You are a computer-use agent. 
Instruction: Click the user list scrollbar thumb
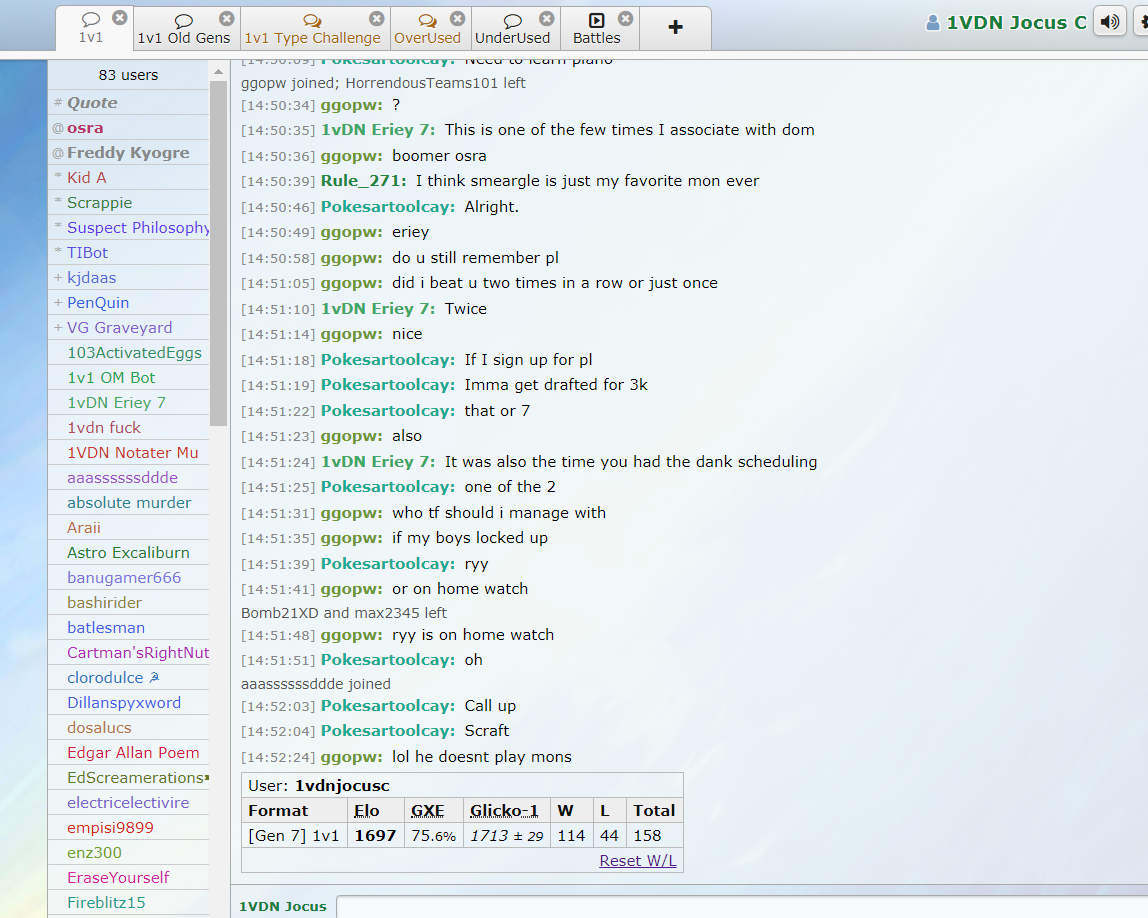pos(218,253)
